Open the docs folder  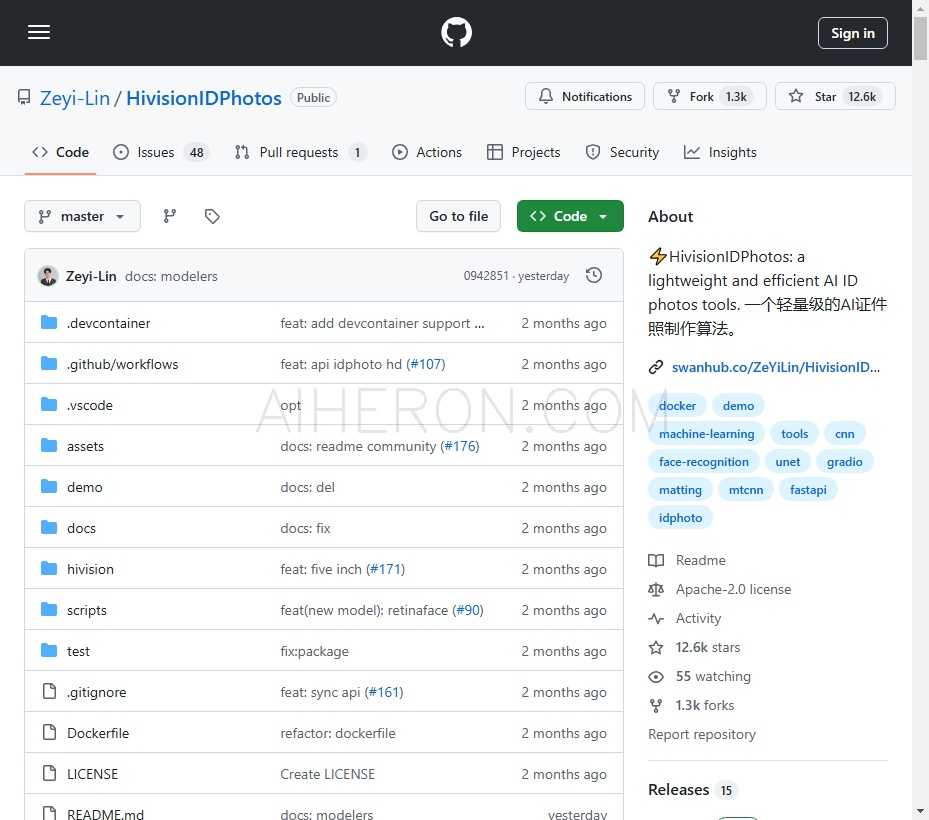click(x=81, y=528)
